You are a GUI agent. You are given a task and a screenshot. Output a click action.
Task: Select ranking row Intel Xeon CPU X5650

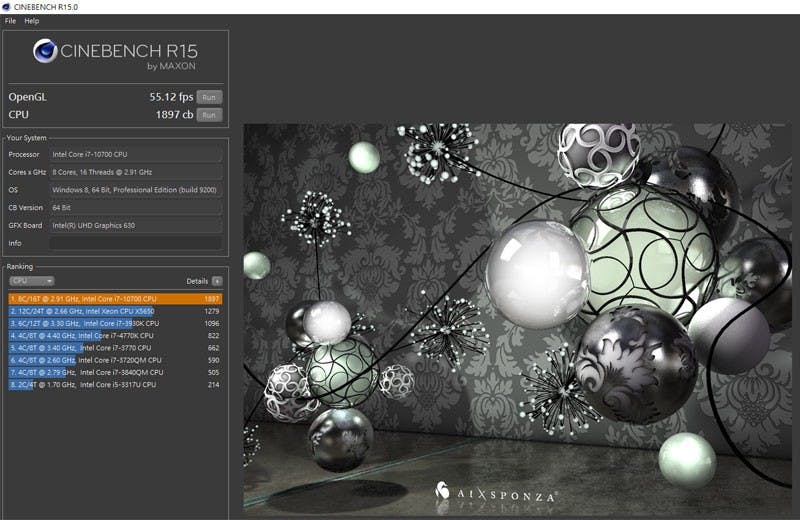click(115, 311)
